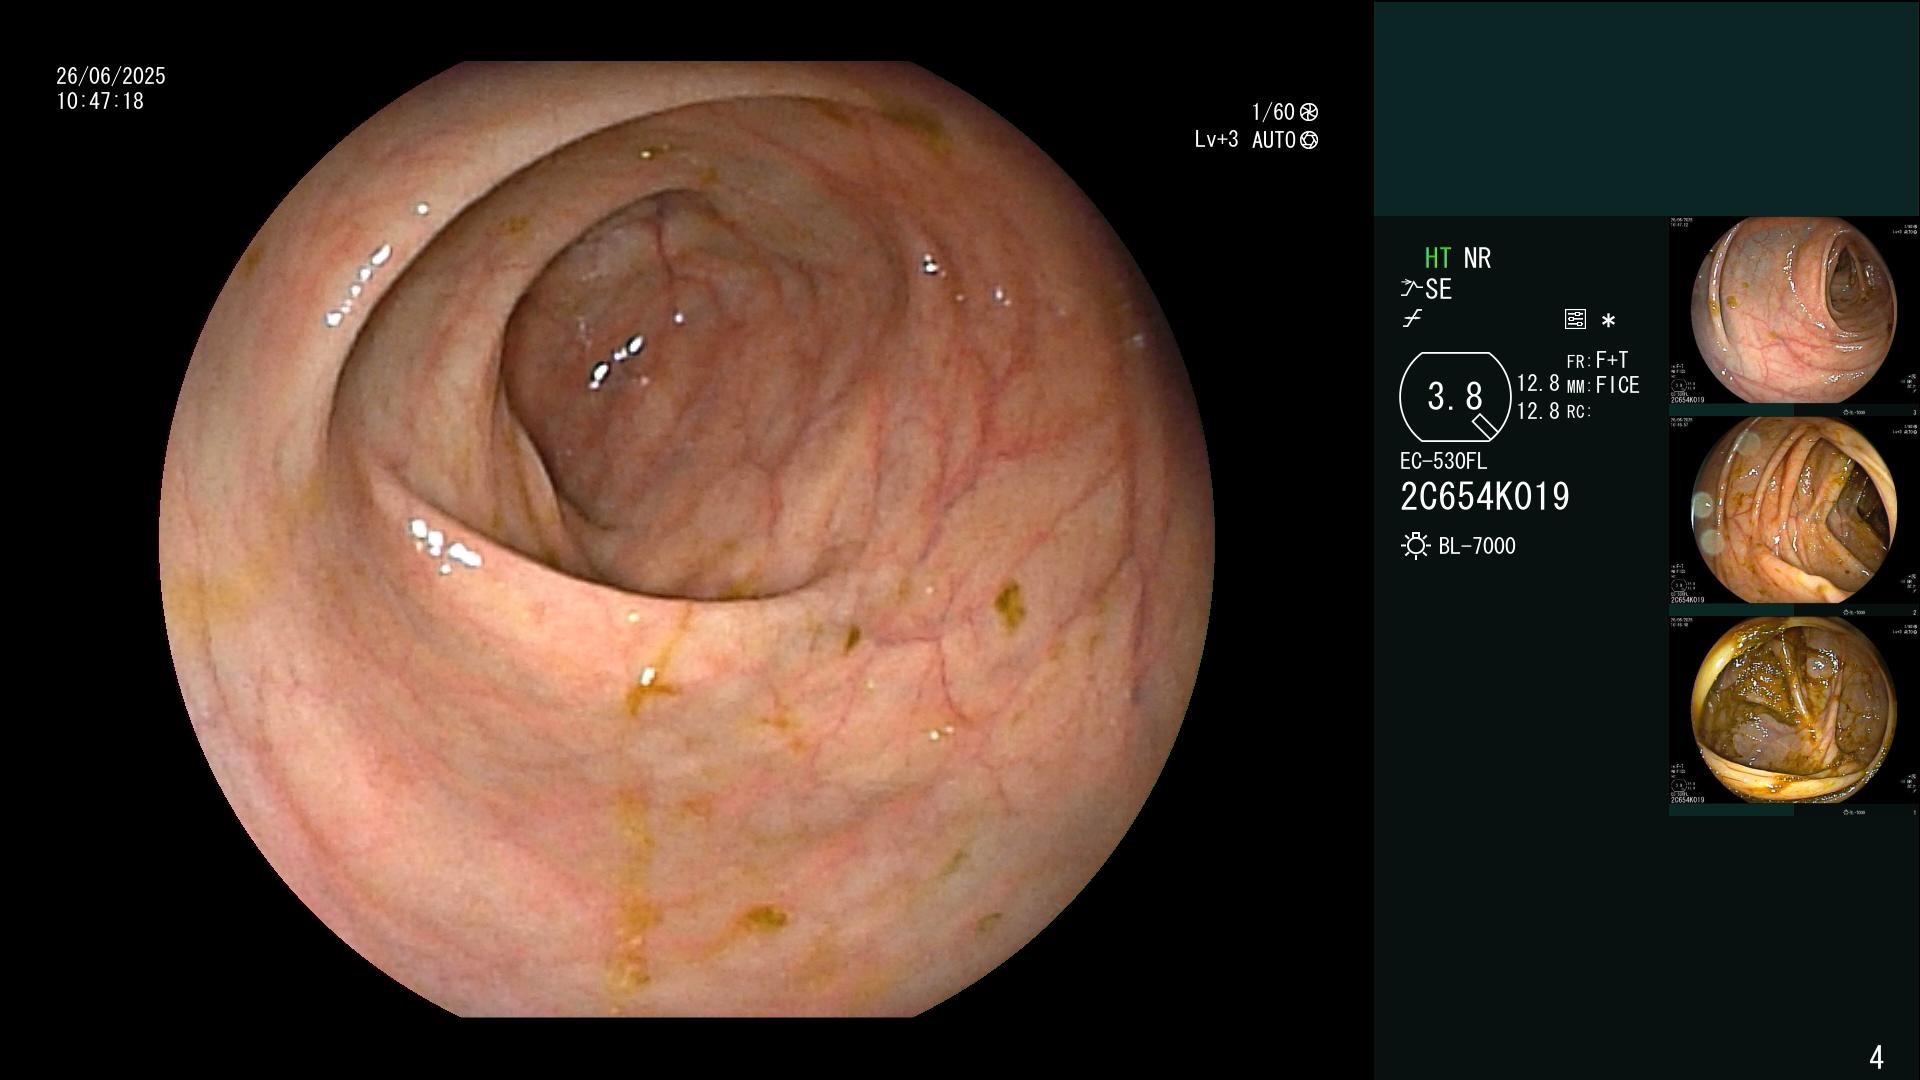Click the scope model EC-530FL

[x=1443, y=462]
